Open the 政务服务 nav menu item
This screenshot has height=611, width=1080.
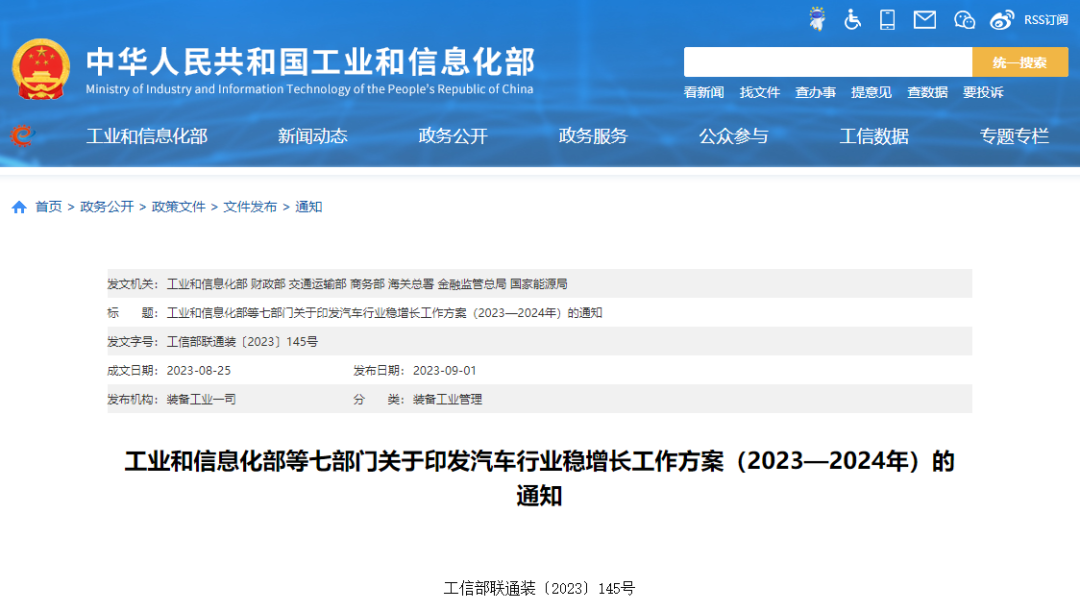[x=593, y=136]
